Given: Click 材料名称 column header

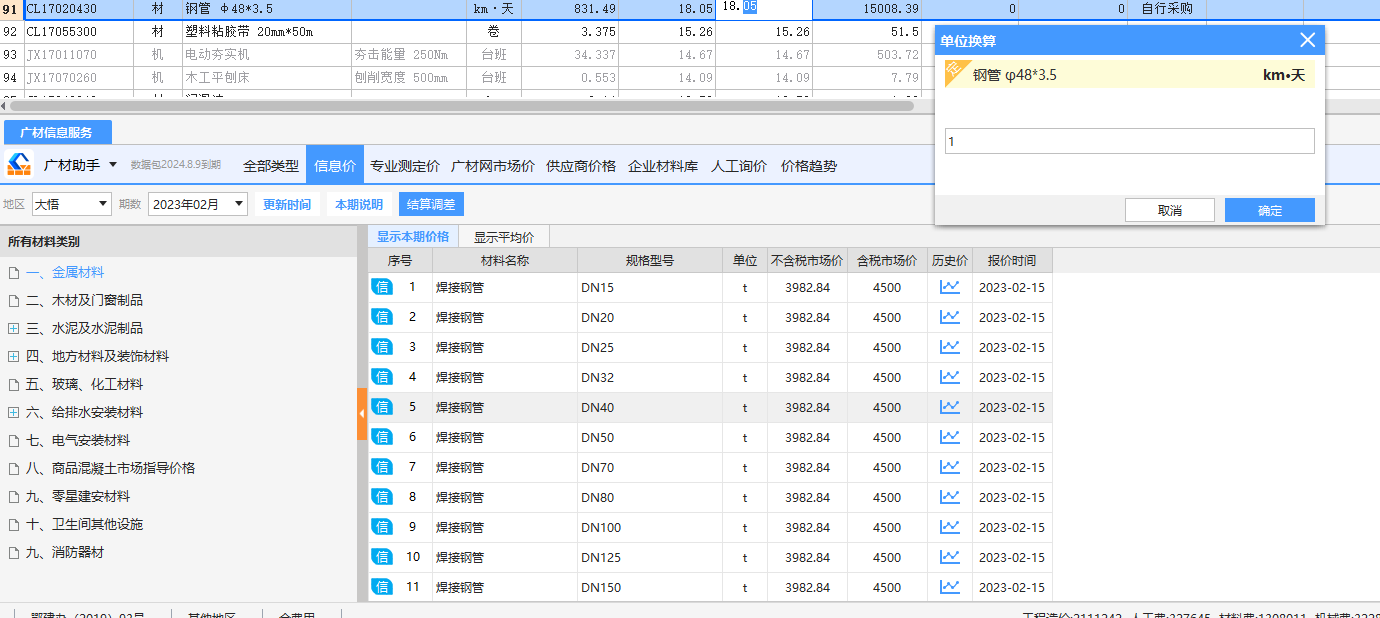Looking at the screenshot, I should [504, 260].
